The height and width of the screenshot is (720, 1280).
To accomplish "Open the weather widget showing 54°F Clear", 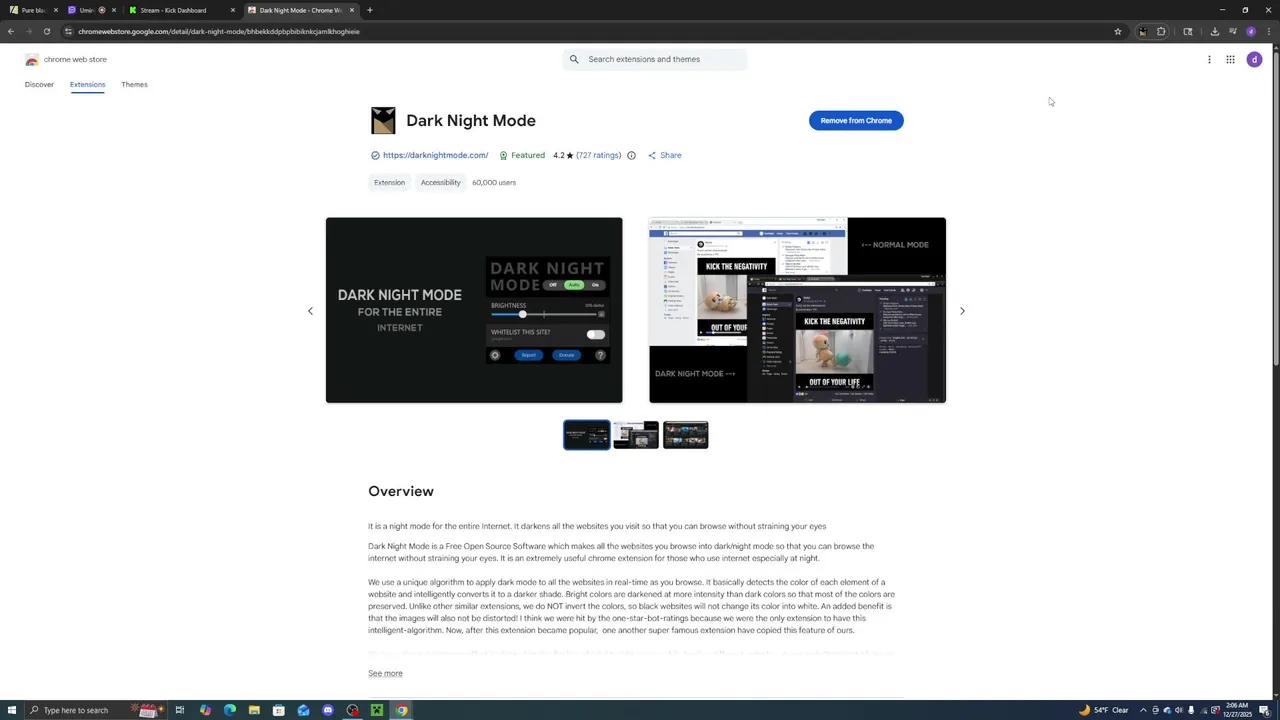I will pos(1103,710).
